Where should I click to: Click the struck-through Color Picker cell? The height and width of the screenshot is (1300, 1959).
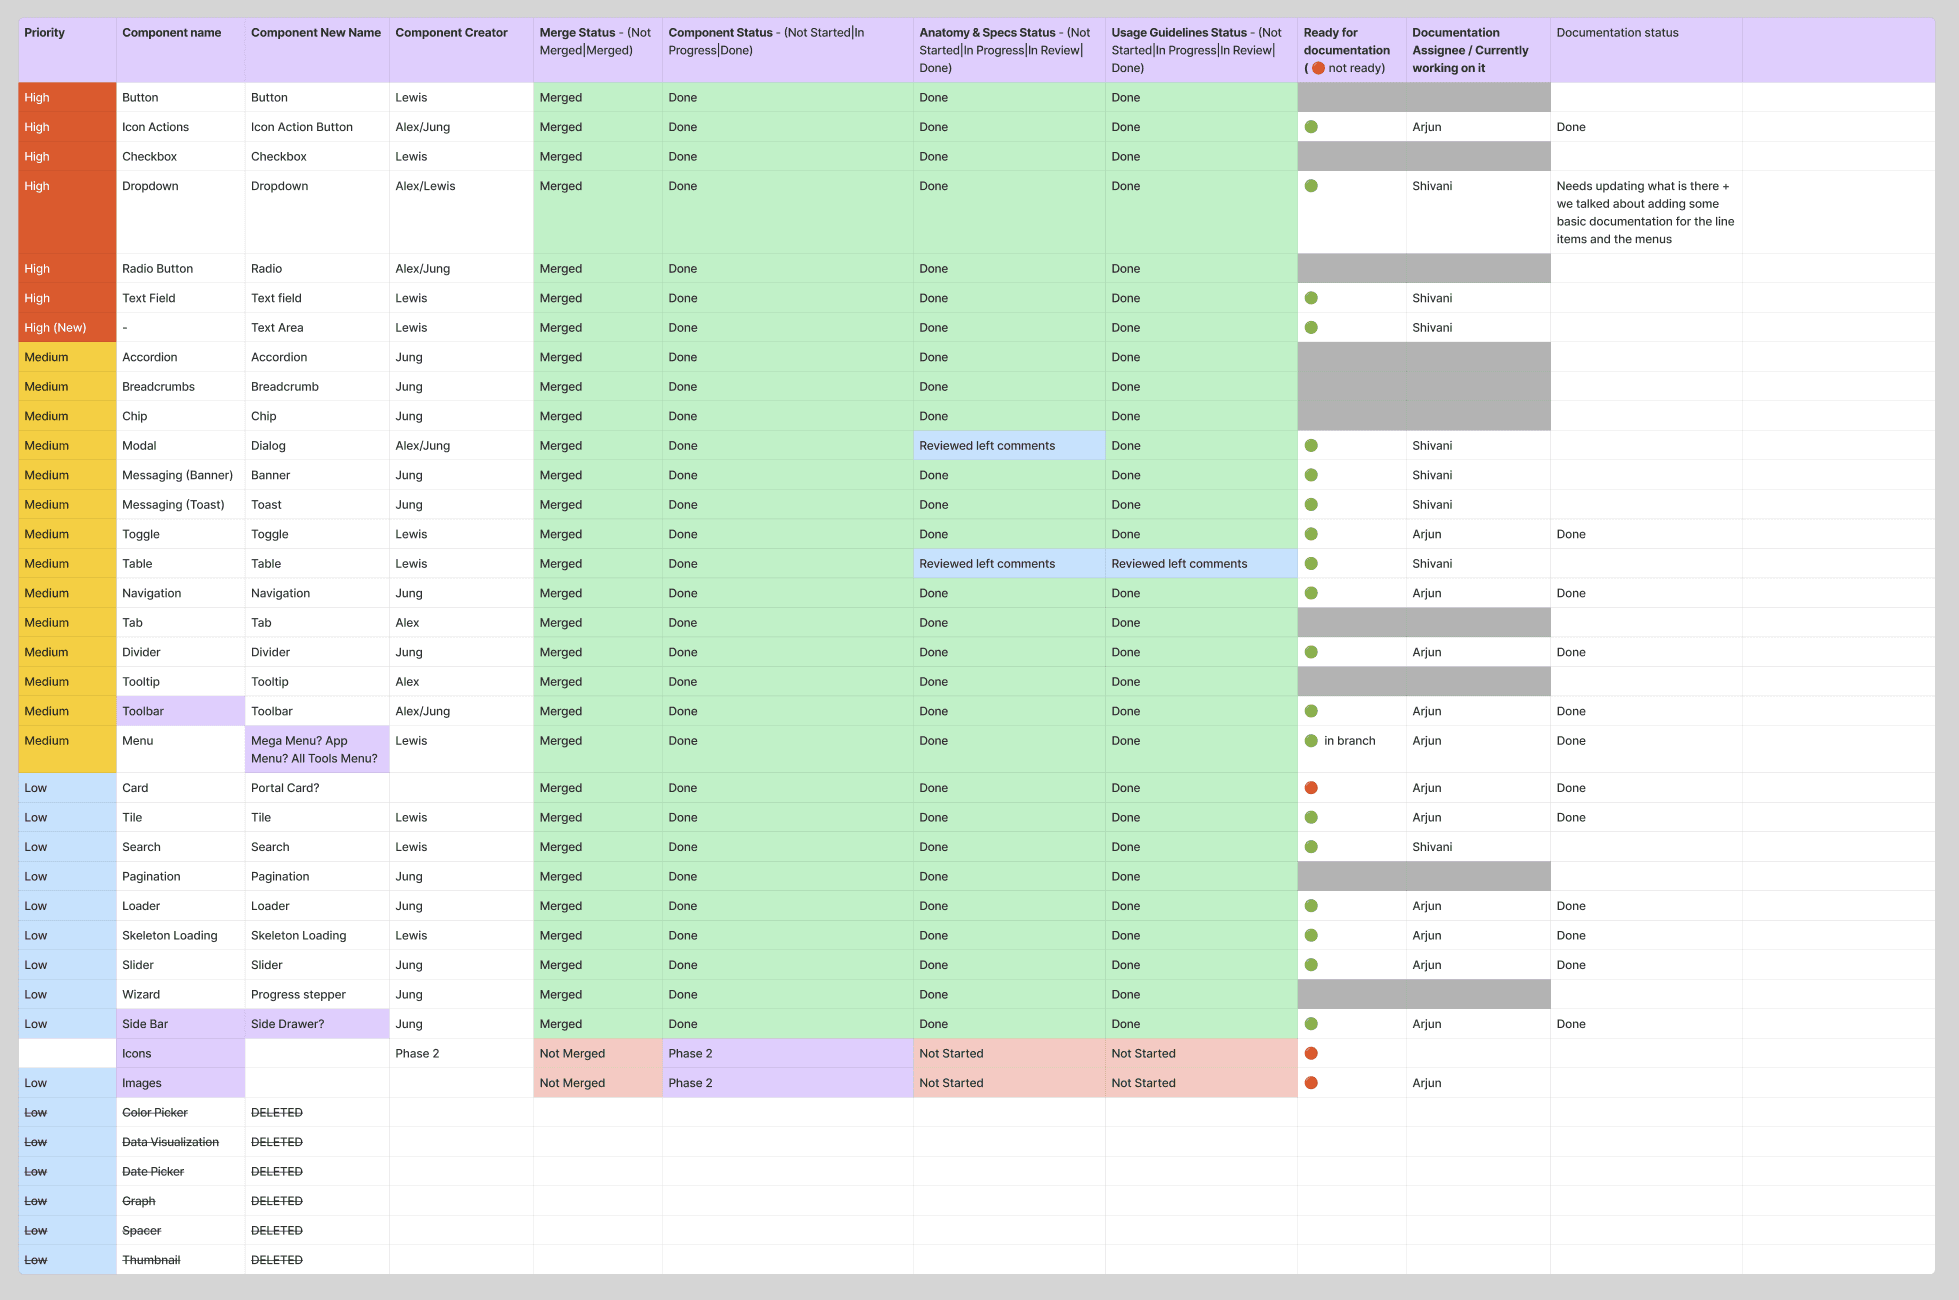tap(155, 1112)
